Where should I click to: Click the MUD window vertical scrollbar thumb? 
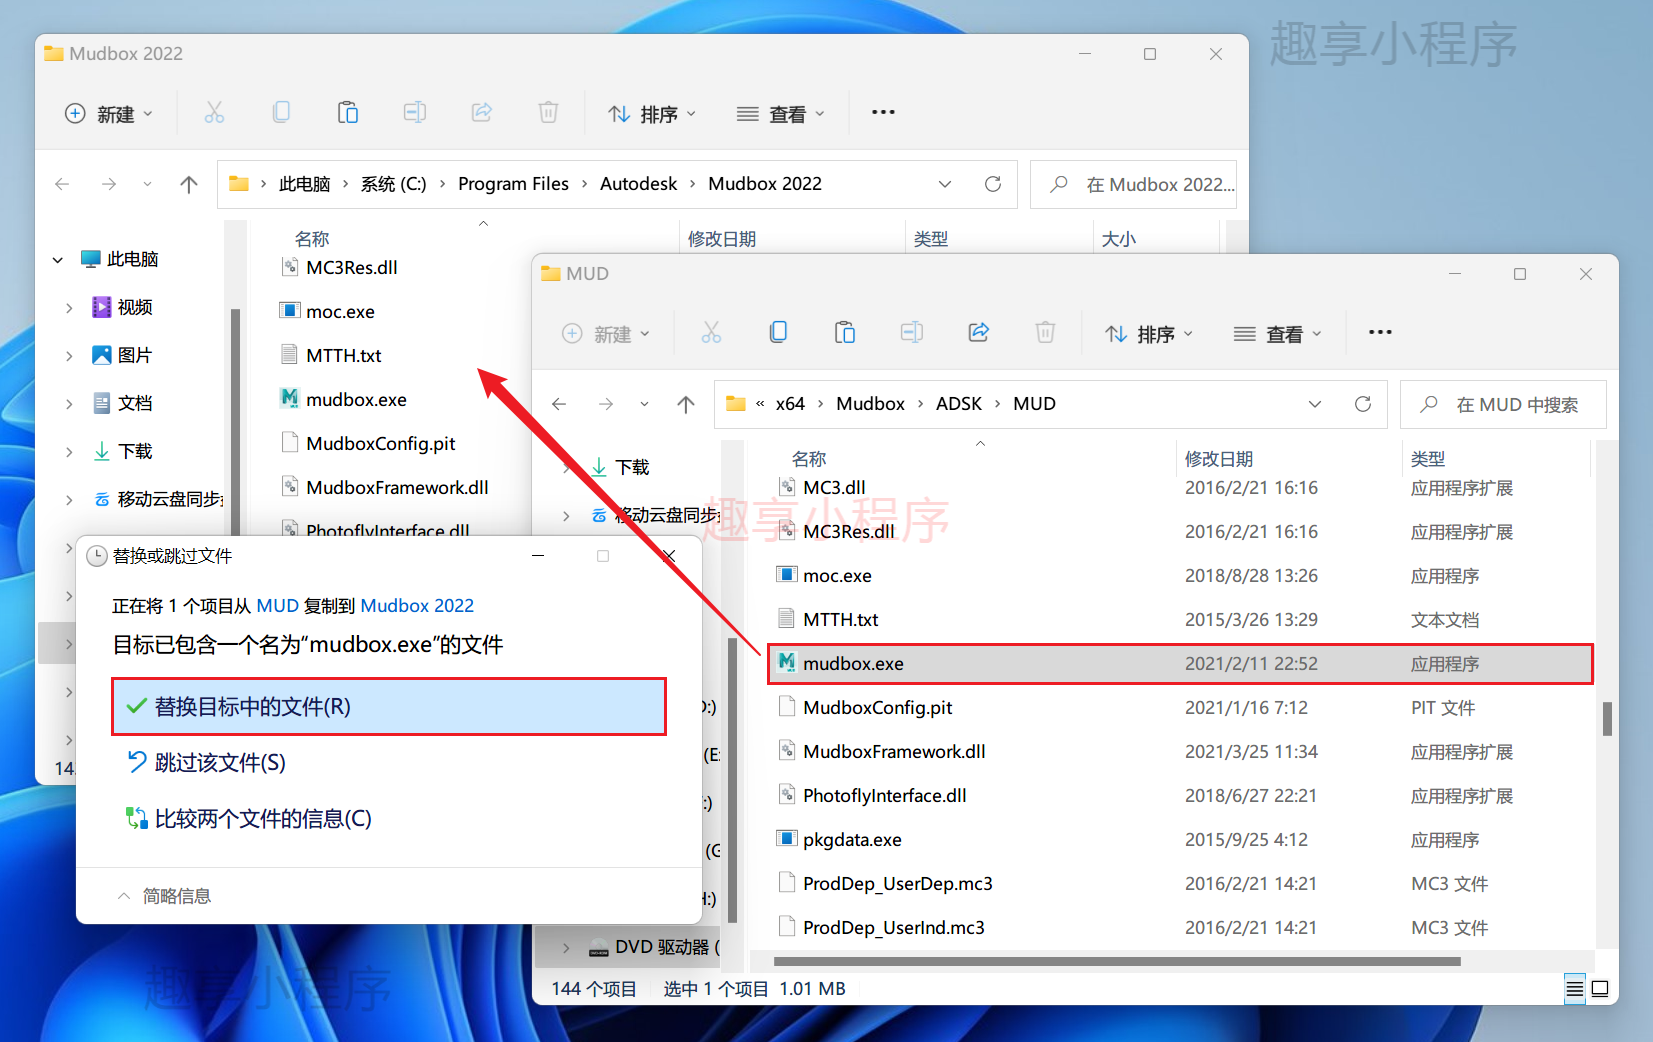pyautogui.click(x=1607, y=718)
